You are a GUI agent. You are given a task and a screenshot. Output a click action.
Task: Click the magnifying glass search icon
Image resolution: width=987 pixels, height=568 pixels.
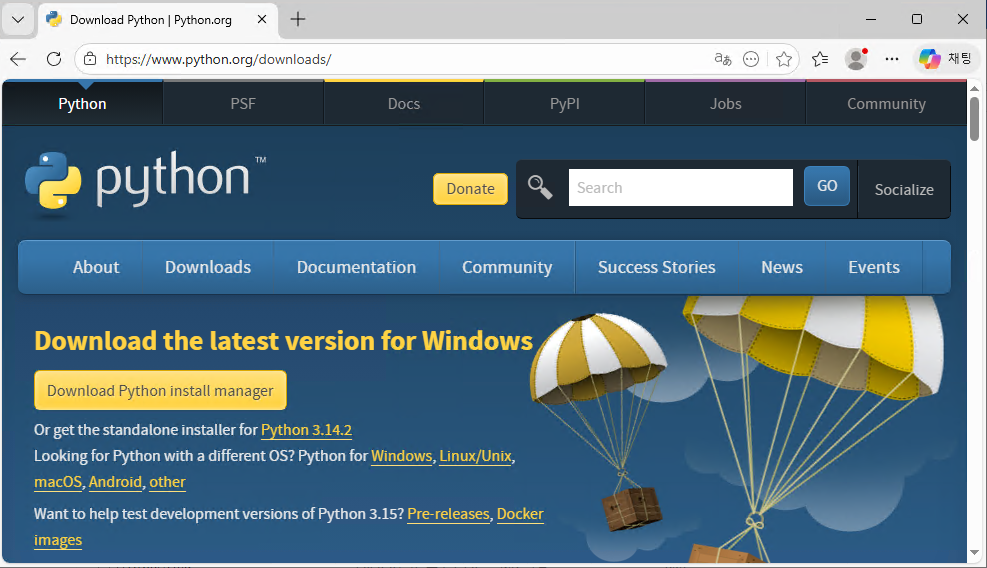(x=540, y=187)
